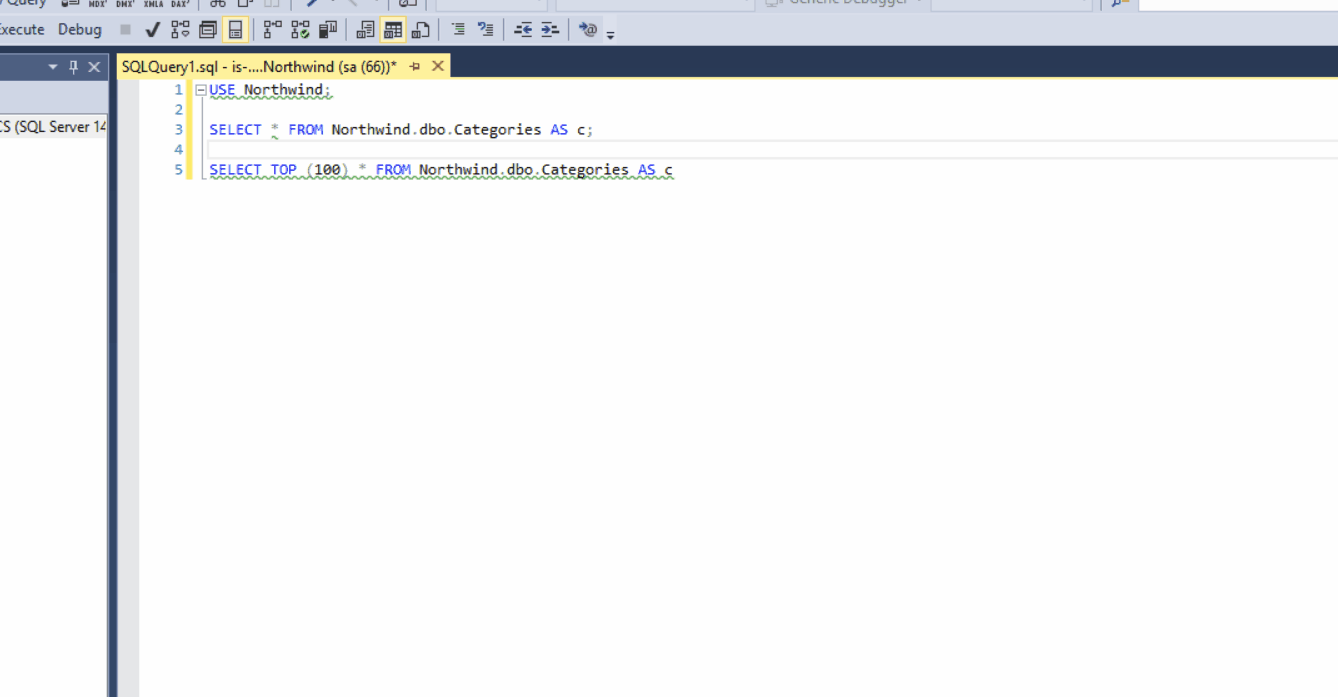Open the toolbar overflow options arrow
The height and width of the screenshot is (697, 1338).
click(610, 34)
